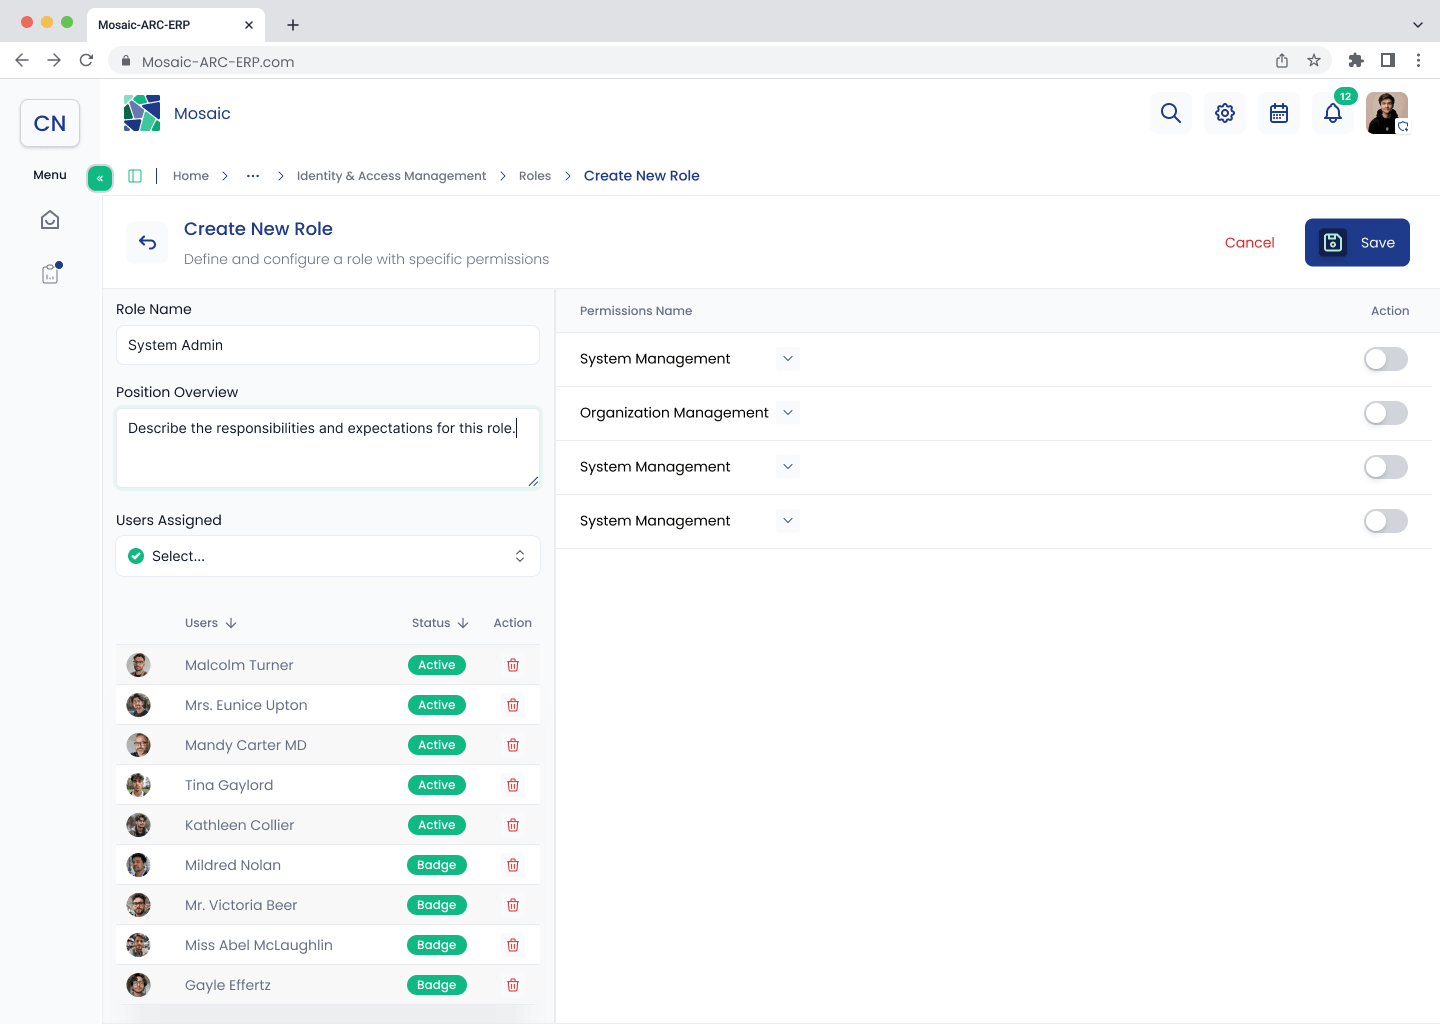
Task: Delete Gayle Effertz from assigned users
Action: pos(513,985)
